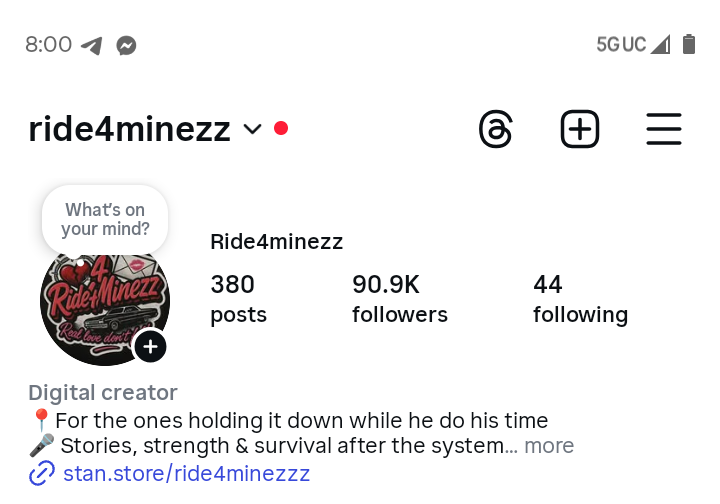The height and width of the screenshot is (504, 720).
Task: Open the 90.9K followers list
Action: pos(399,299)
